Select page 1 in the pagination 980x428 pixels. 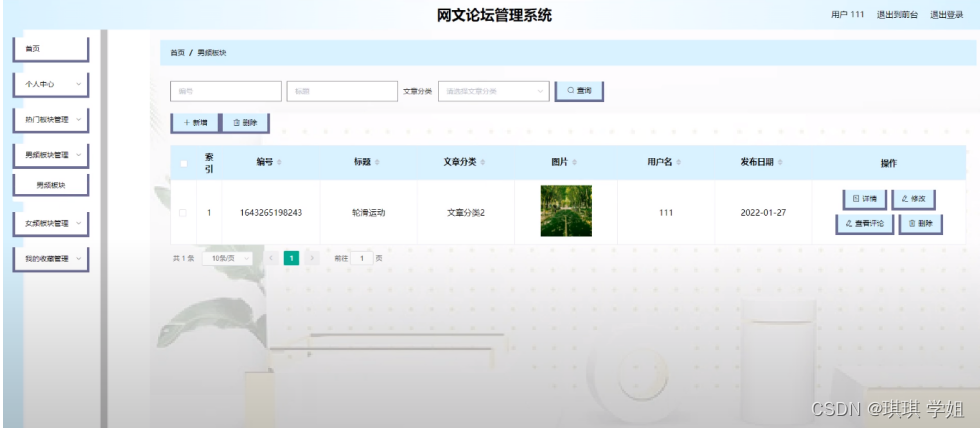coord(291,258)
